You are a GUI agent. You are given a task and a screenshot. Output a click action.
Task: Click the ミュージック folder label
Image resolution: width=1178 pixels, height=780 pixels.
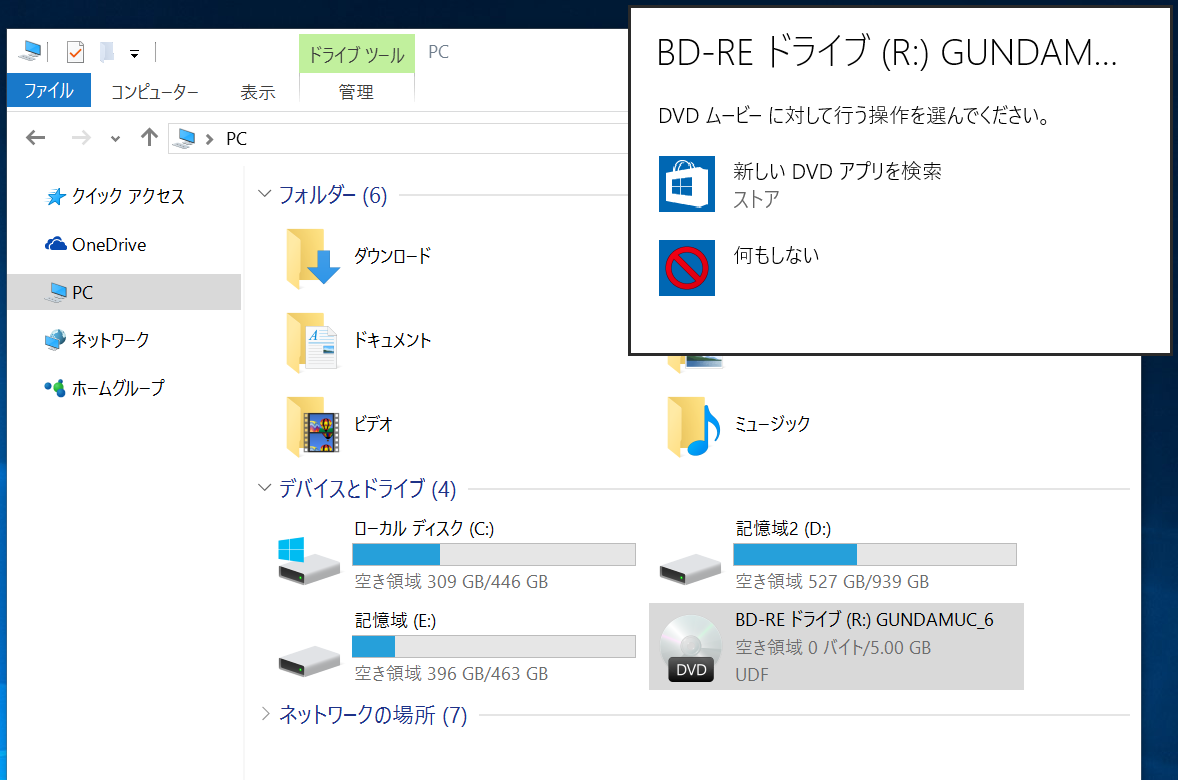pos(772,424)
